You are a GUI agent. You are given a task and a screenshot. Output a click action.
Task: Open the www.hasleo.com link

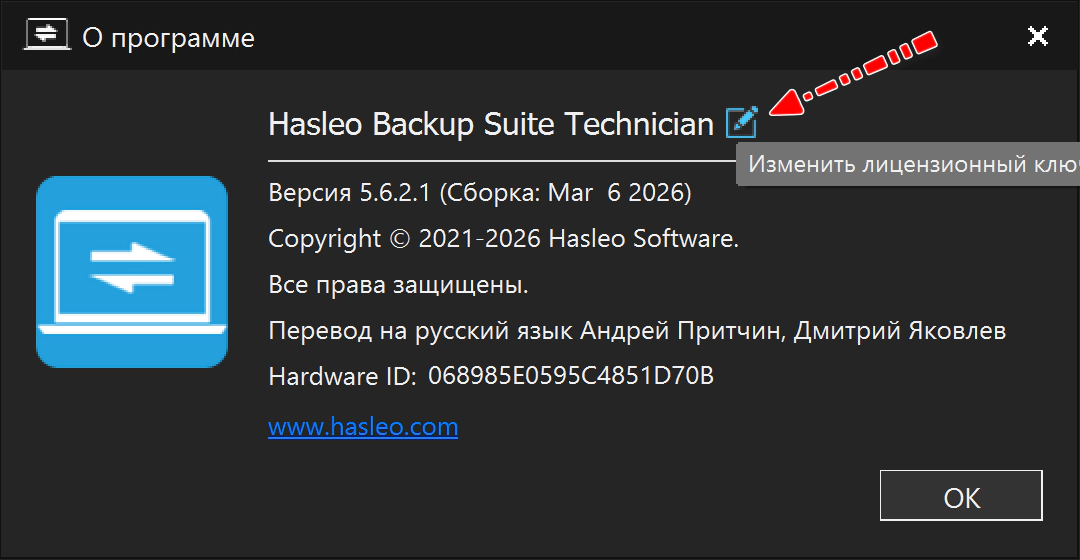point(363,427)
